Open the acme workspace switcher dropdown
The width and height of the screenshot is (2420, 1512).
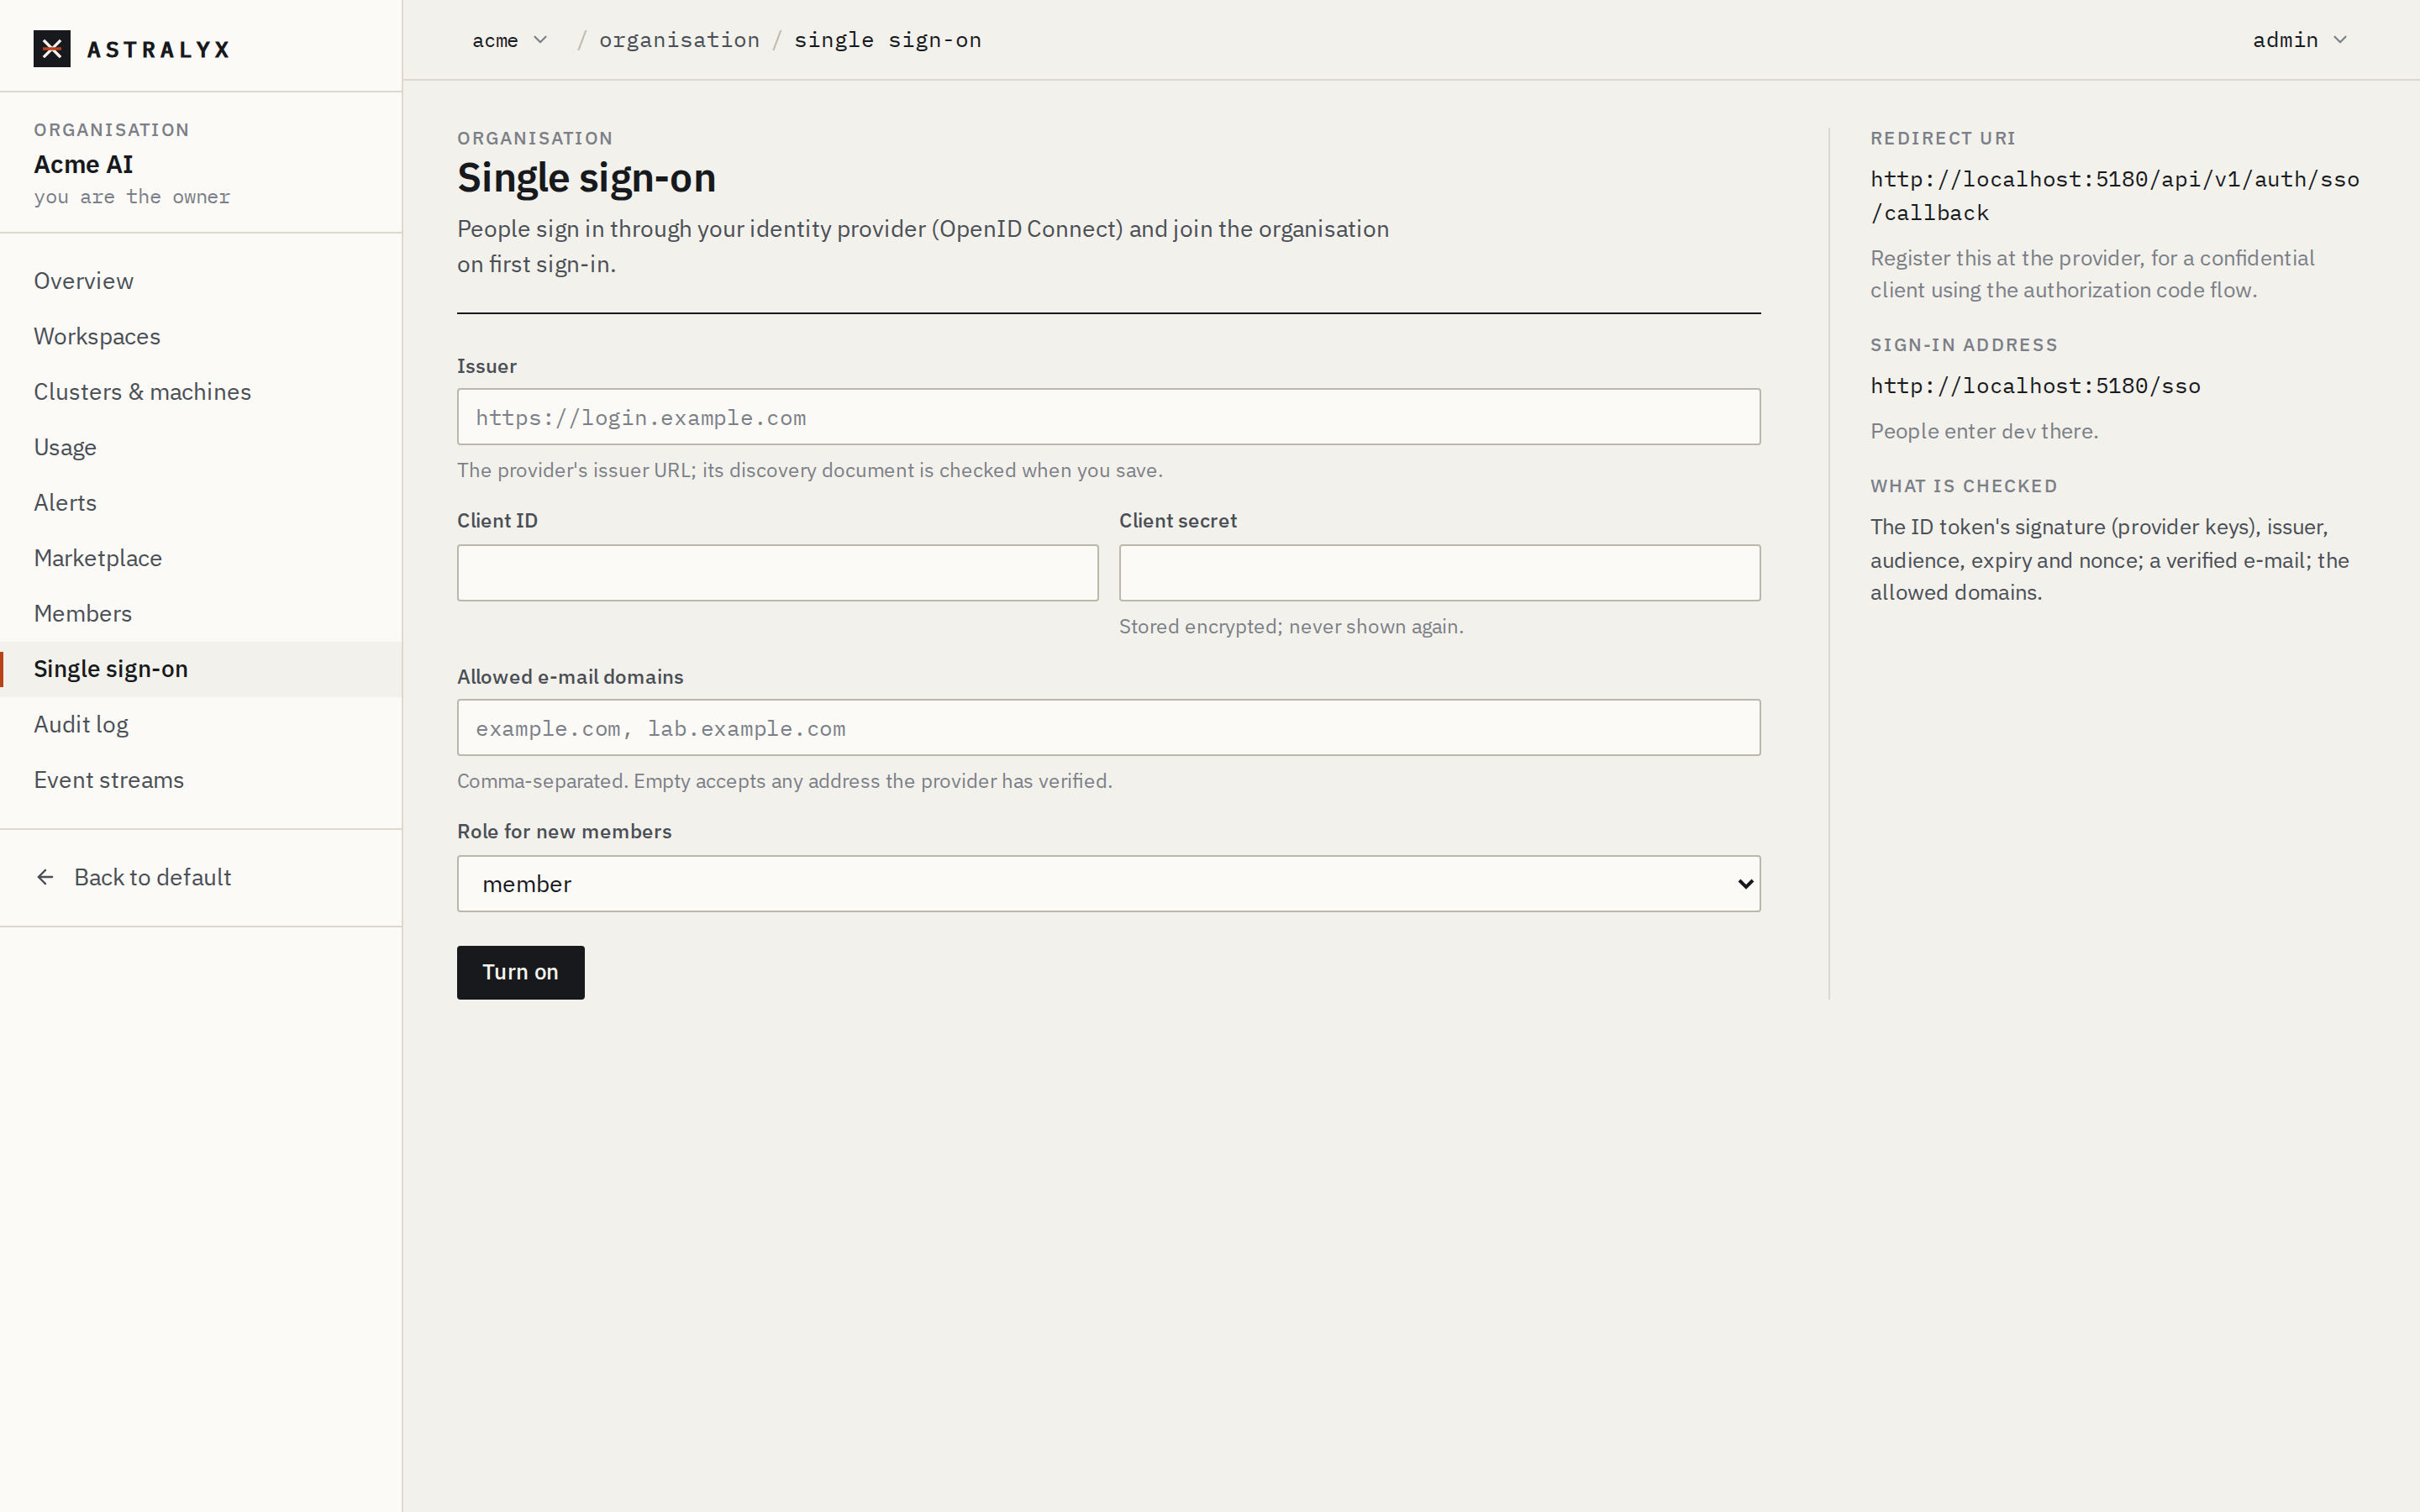[x=510, y=40]
